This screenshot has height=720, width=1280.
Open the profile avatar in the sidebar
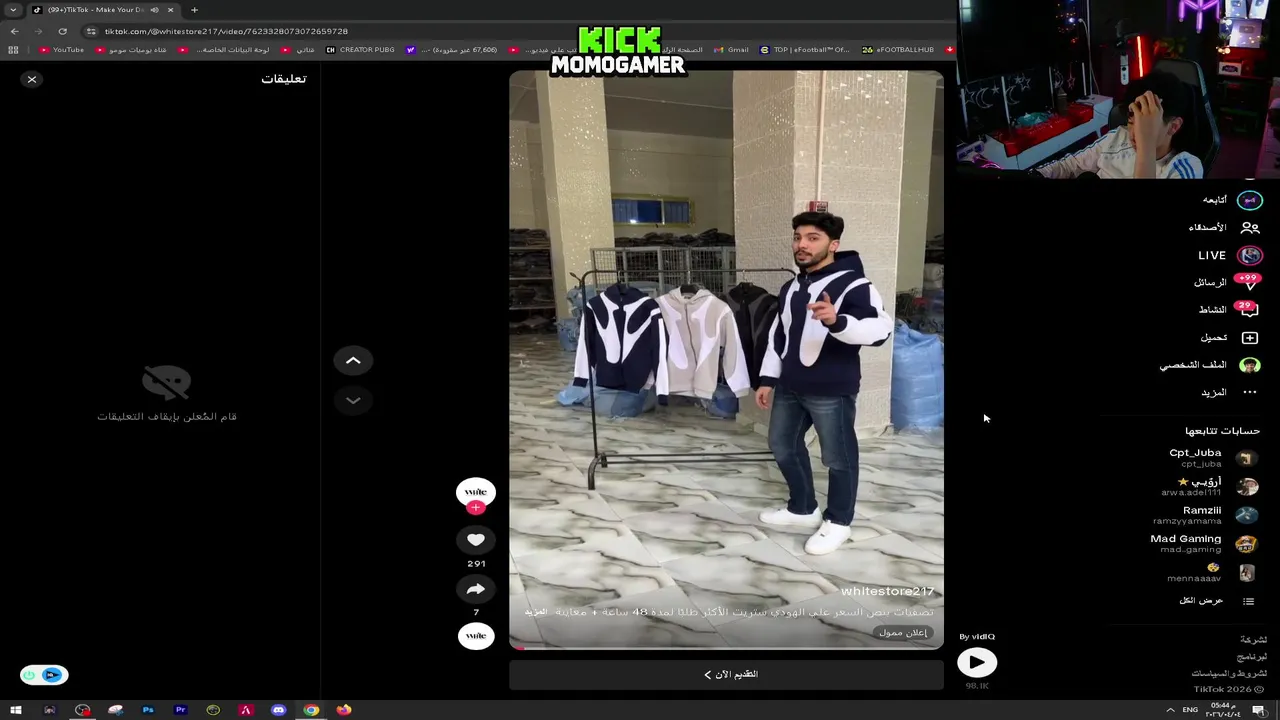pos(1250,365)
